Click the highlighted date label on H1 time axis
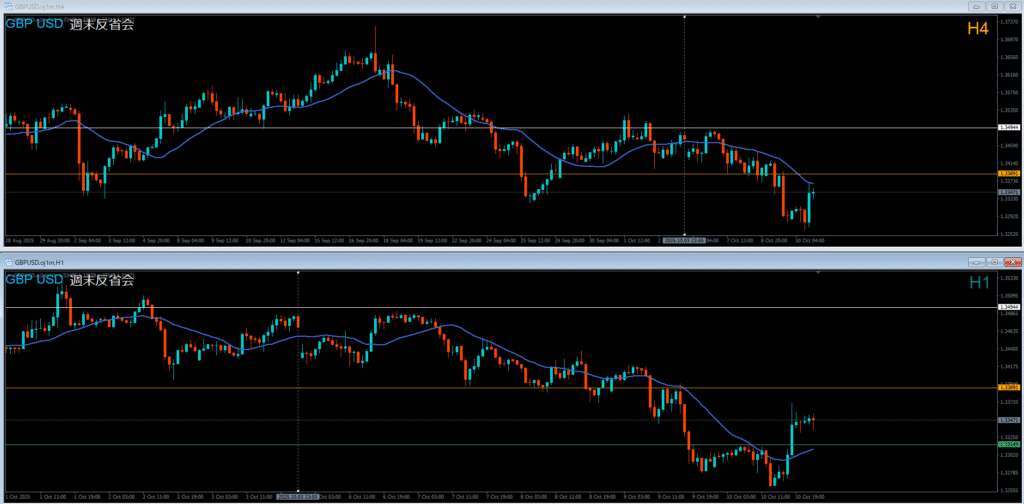Screen dimensions: 1024x504 [298, 495]
